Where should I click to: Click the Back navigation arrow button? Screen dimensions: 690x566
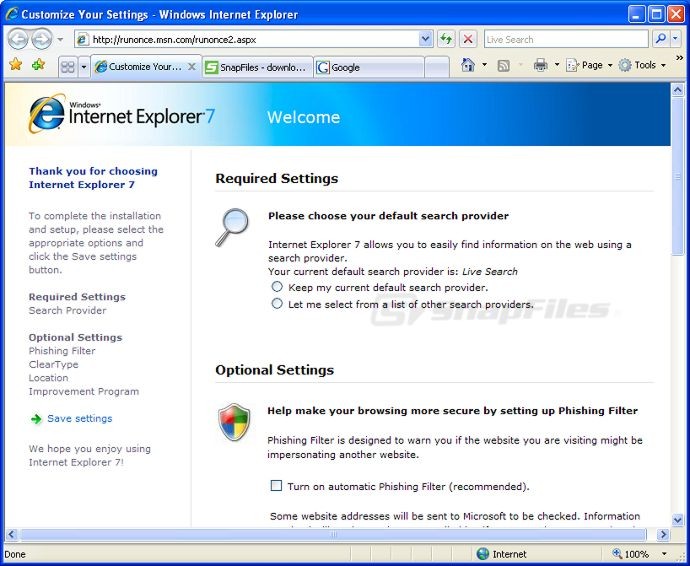(18, 39)
